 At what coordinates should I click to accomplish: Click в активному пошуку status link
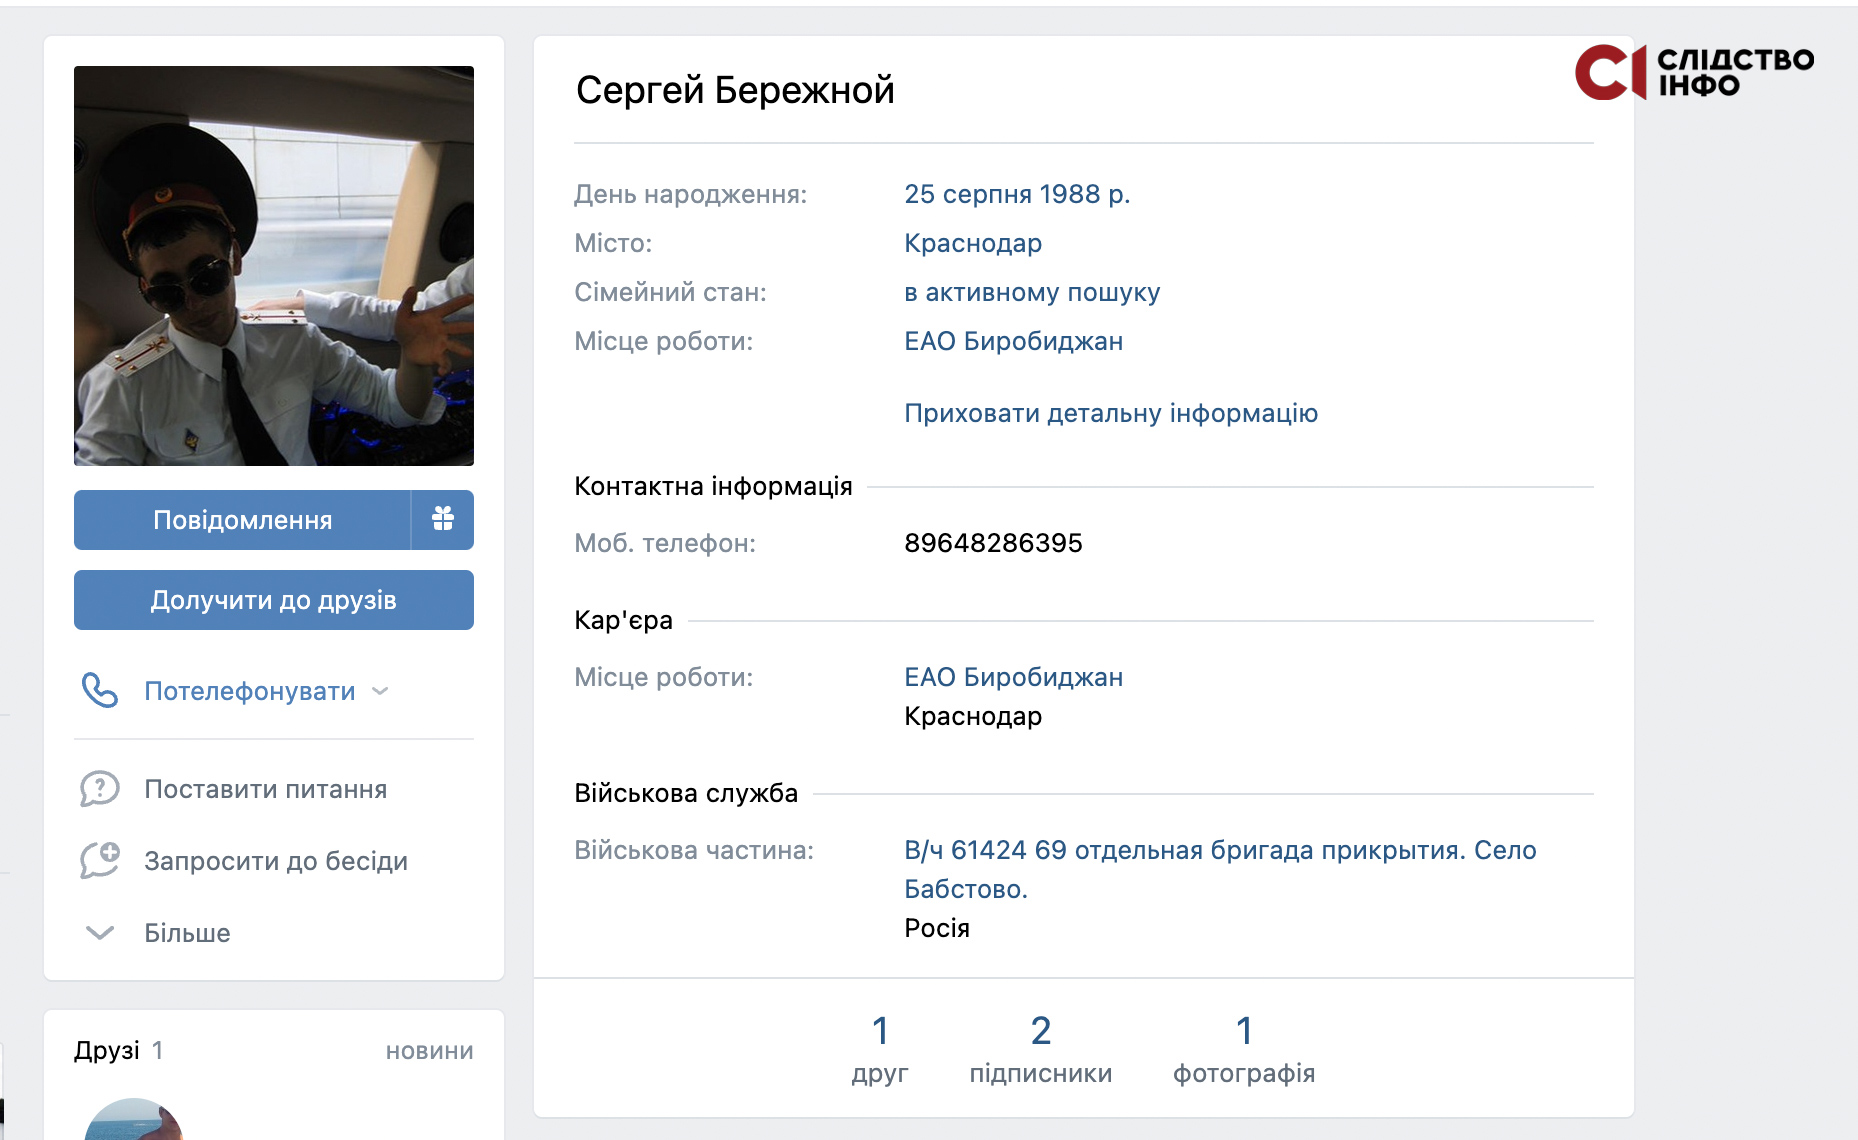(x=1032, y=292)
